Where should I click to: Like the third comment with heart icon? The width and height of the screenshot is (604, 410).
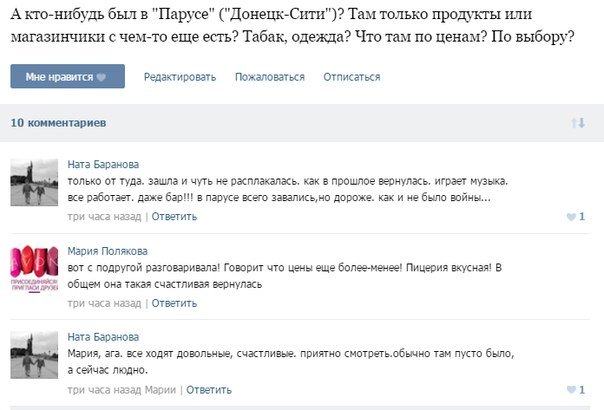pyautogui.click(x=571, y=390)
